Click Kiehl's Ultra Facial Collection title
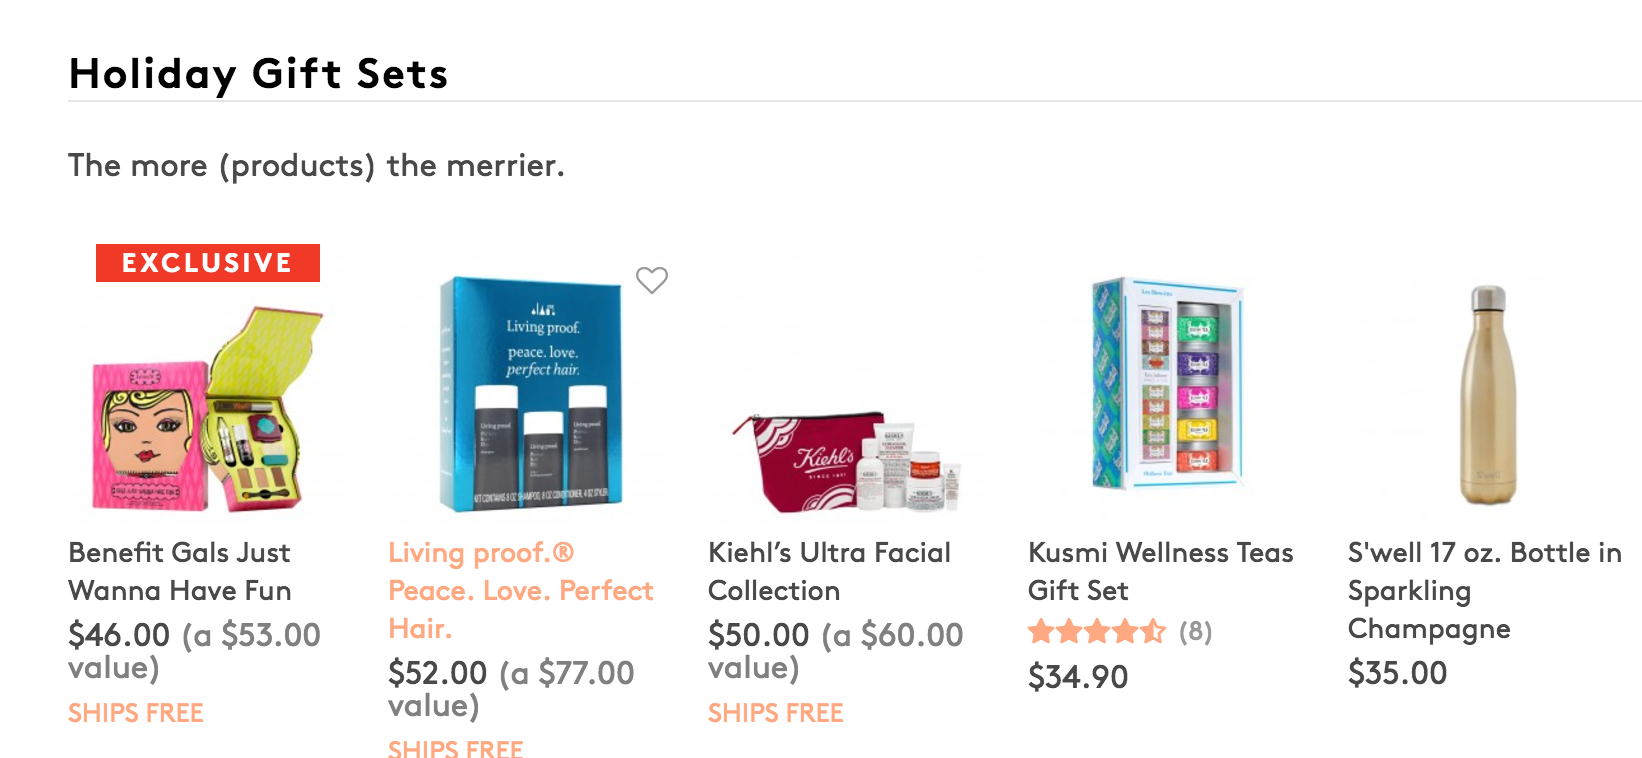The height and width of the screenshot is (758, 1642). coord(829,571)
